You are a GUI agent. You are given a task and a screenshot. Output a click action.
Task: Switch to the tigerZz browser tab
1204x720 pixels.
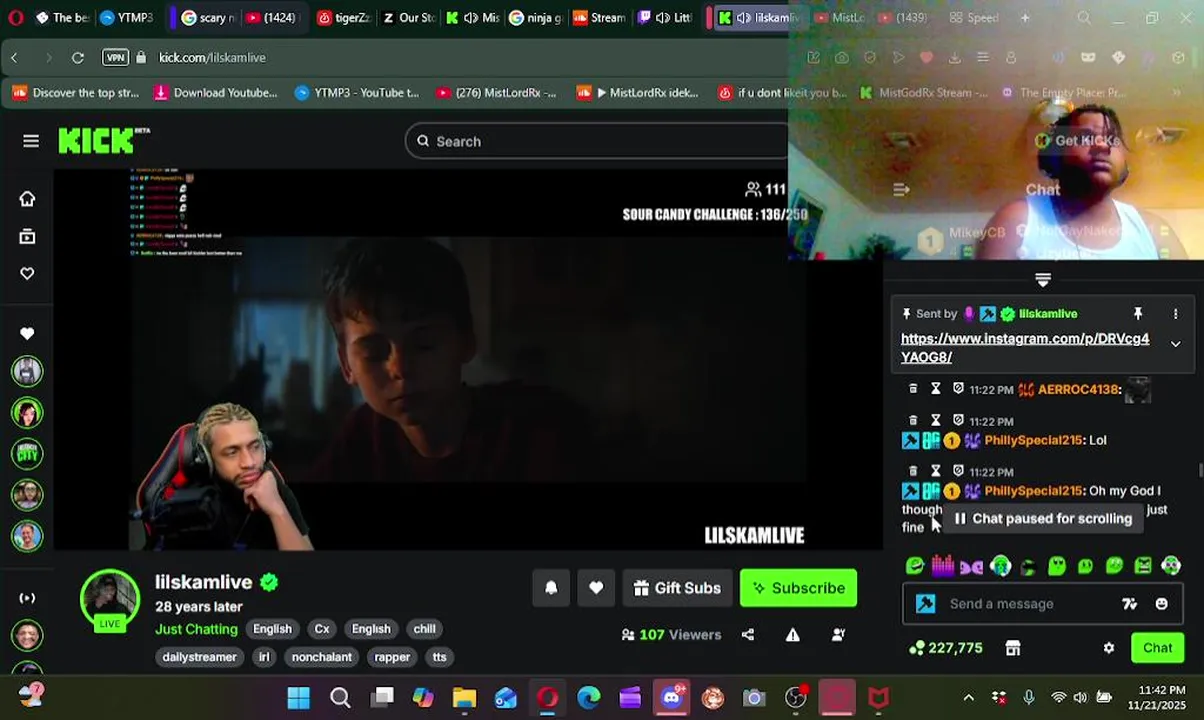click(344, 18)
